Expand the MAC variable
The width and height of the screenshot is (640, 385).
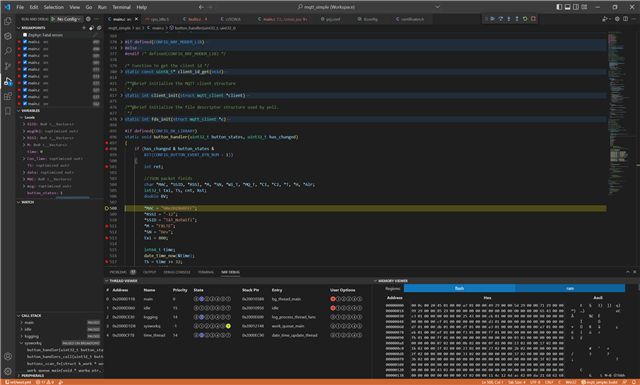[24, 179]
